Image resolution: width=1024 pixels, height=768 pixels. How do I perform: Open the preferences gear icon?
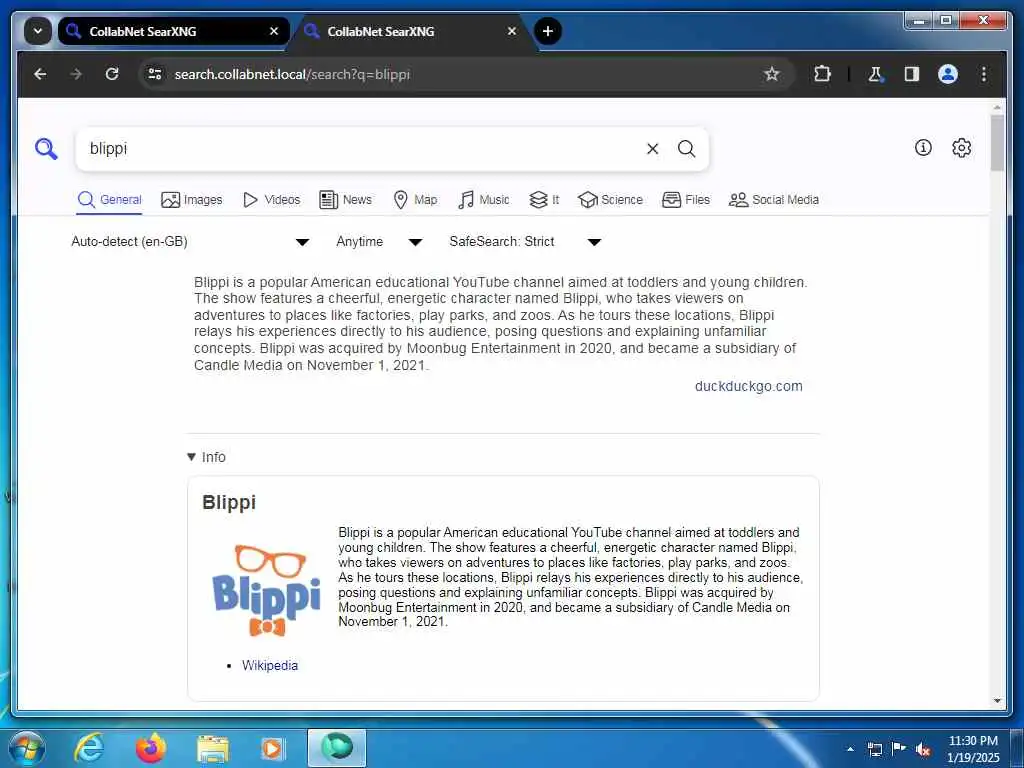click(961, 148)
